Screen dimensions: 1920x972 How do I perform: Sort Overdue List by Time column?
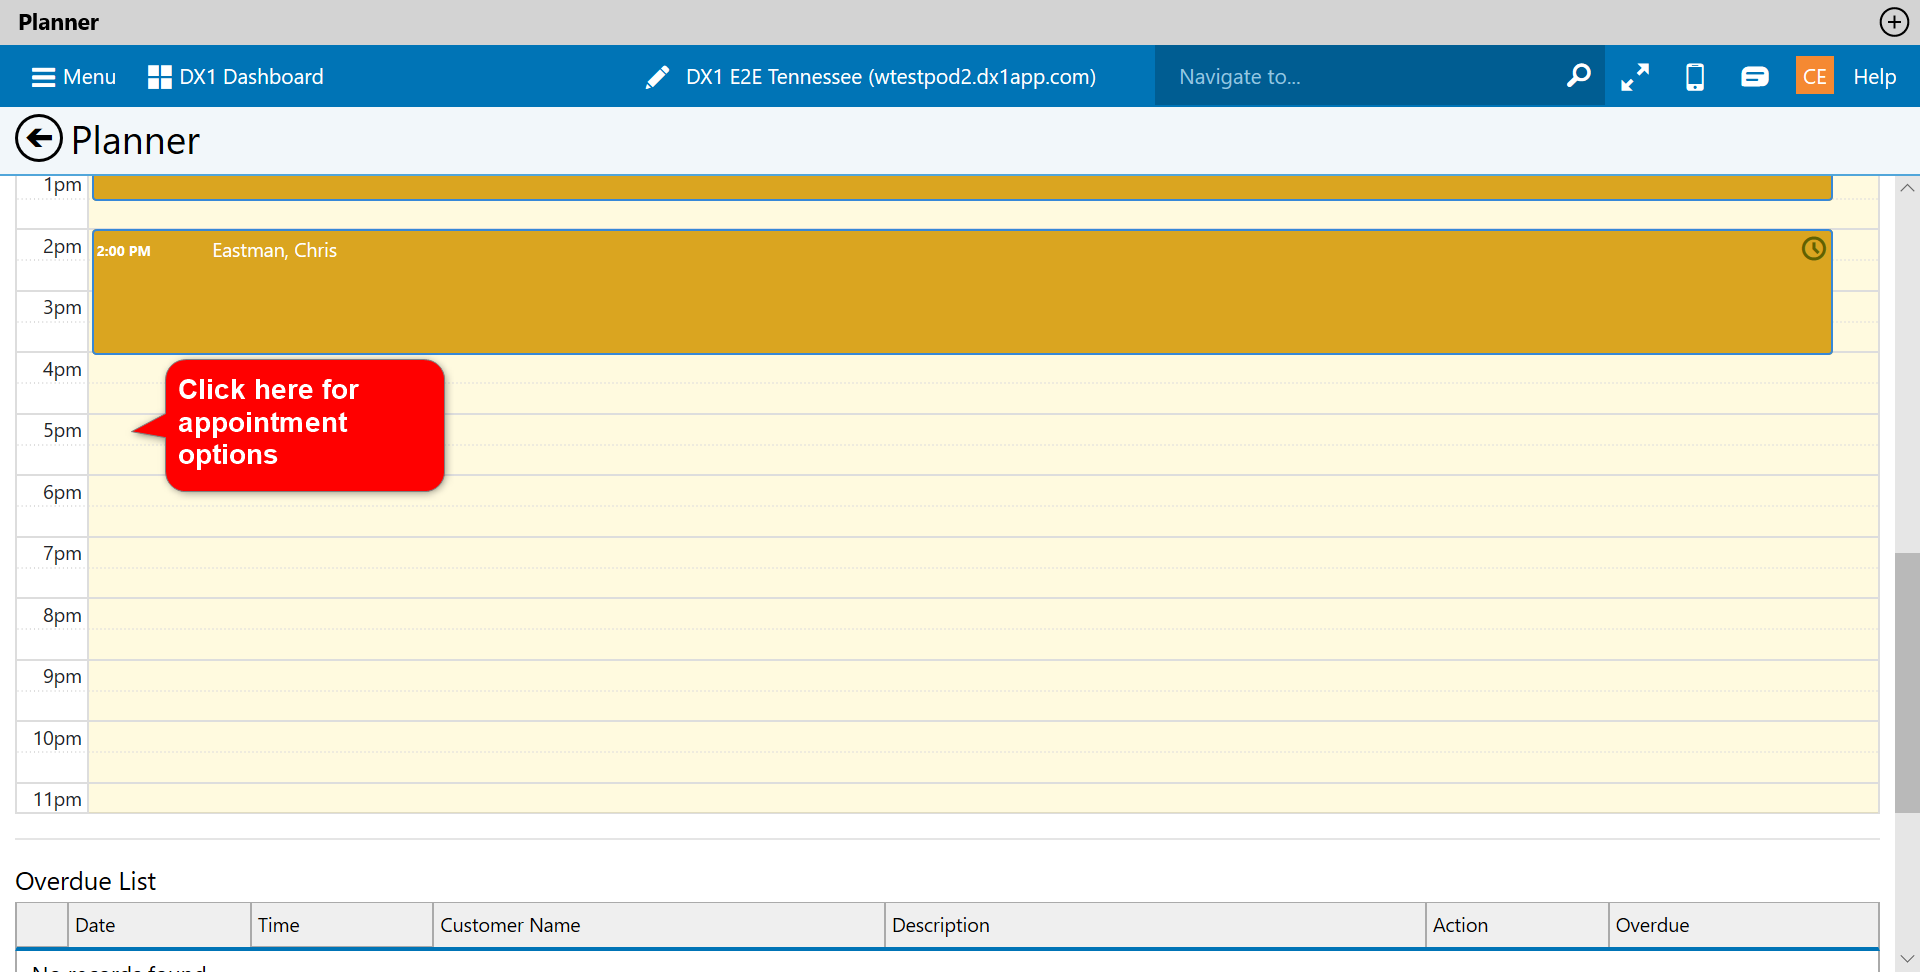point(341,925)
